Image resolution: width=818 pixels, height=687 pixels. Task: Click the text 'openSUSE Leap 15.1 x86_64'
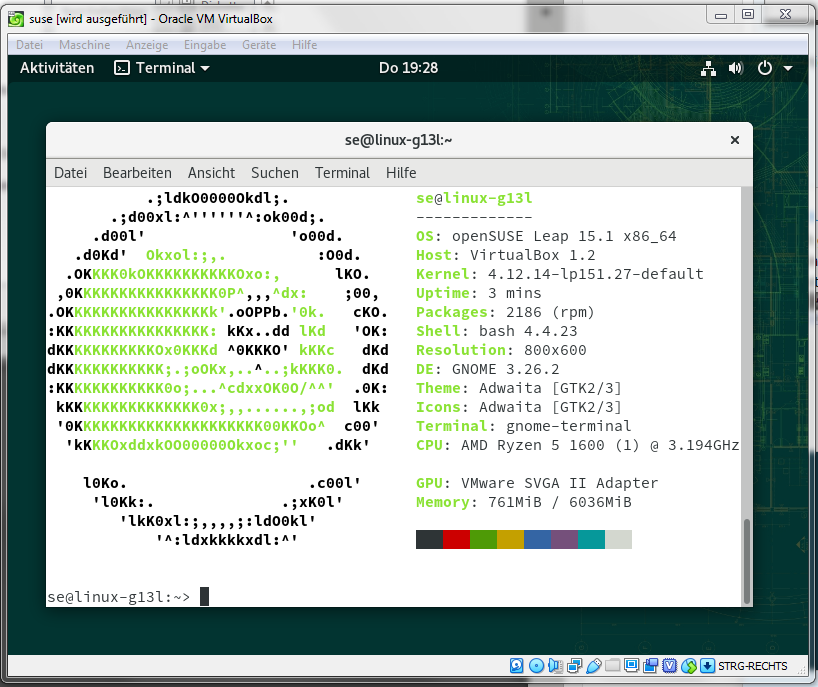564,236
